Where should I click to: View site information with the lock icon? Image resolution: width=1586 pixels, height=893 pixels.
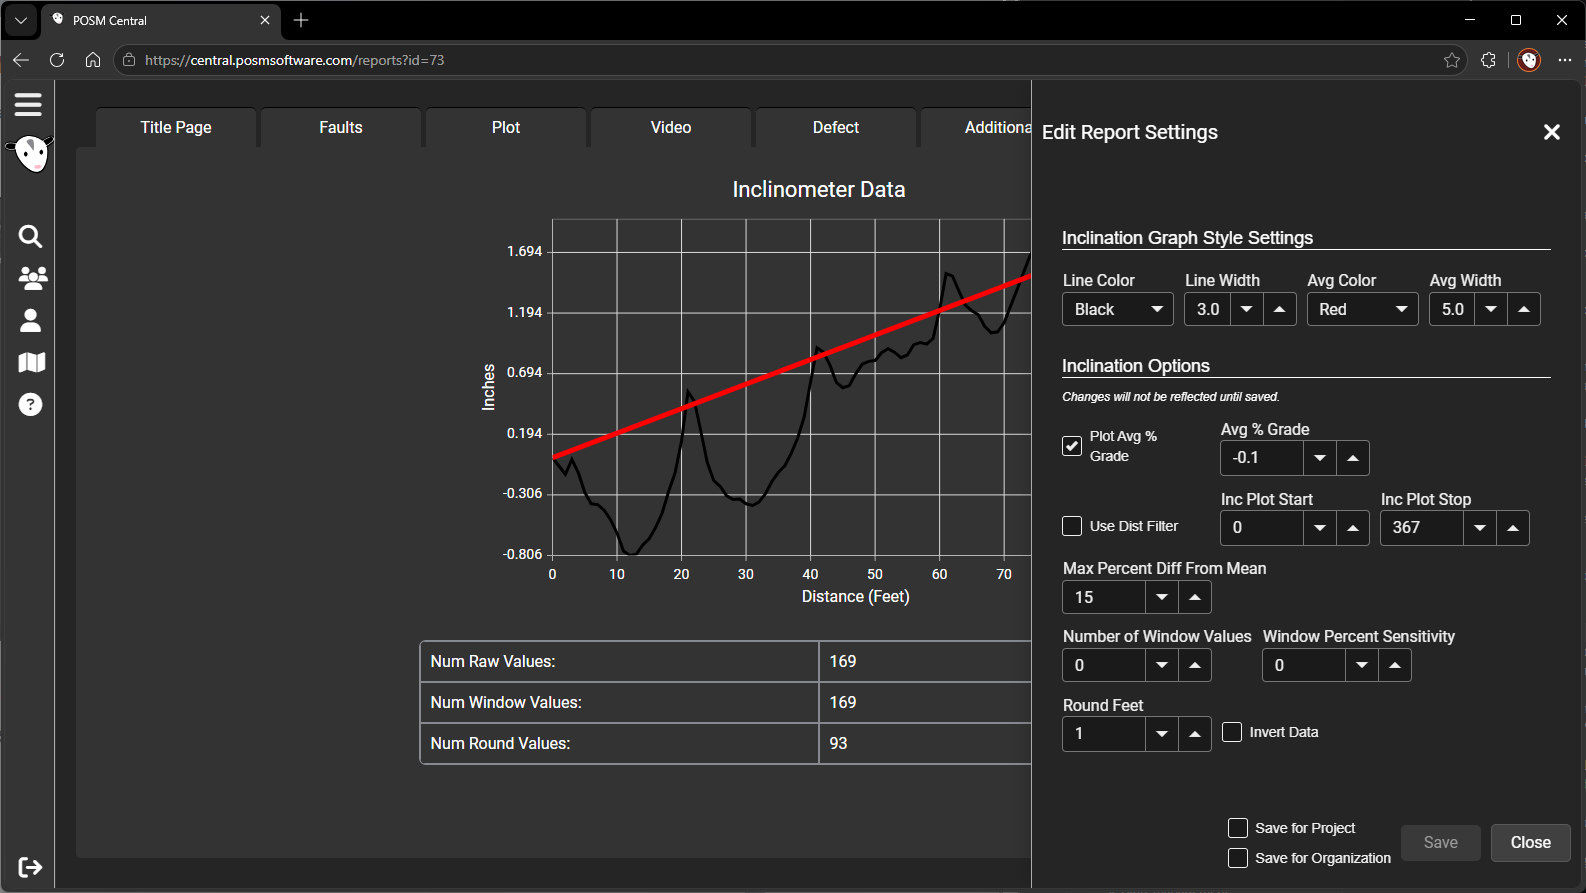128,60
